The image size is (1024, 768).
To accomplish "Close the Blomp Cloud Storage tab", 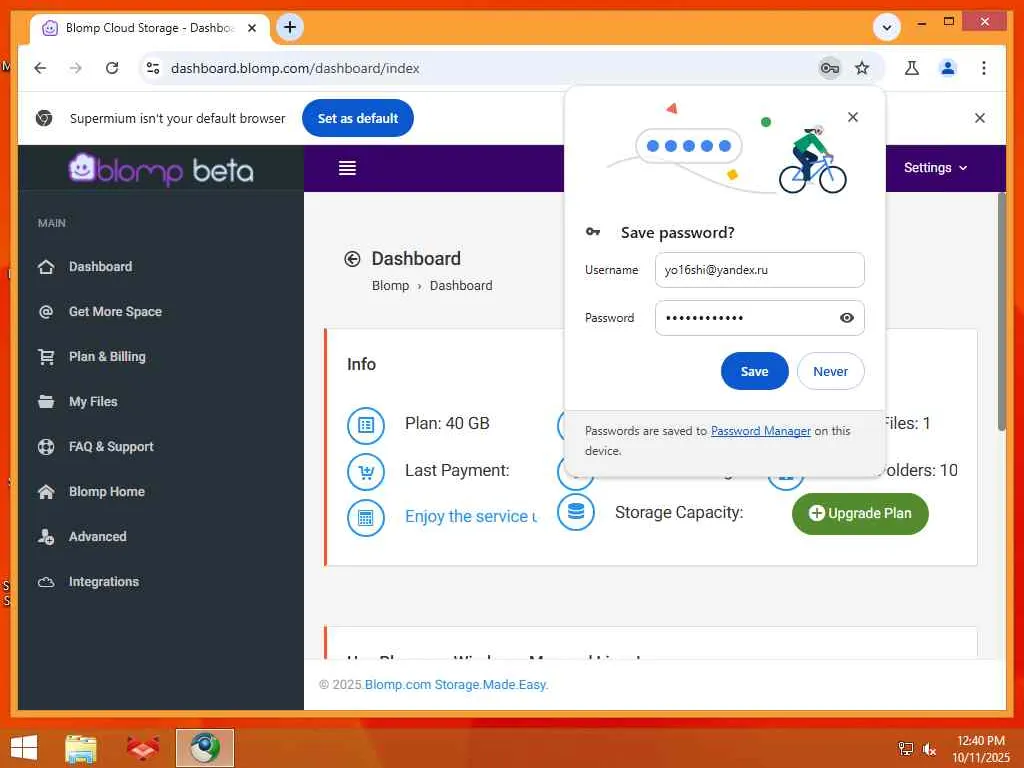I will click(252, 28).
